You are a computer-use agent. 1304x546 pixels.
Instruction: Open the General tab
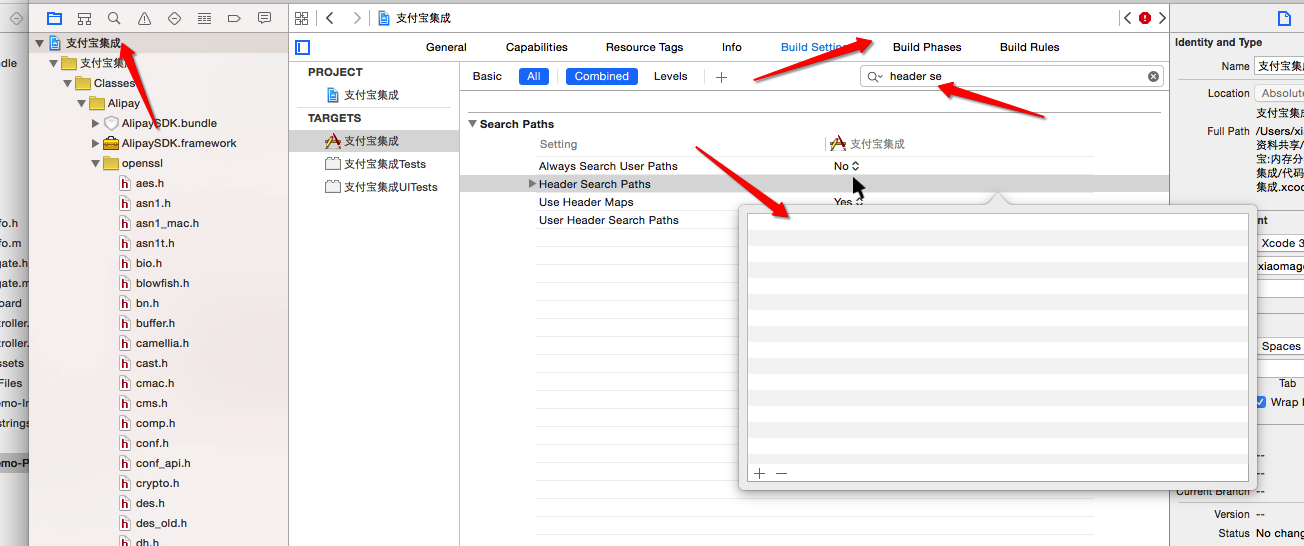tap(446, 47)
